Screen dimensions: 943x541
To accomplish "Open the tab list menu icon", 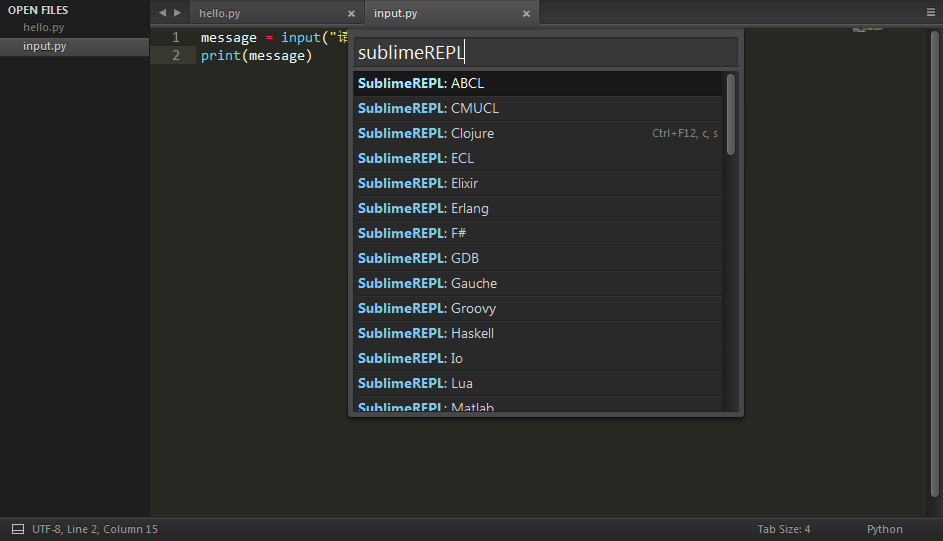I will (931, 13).
